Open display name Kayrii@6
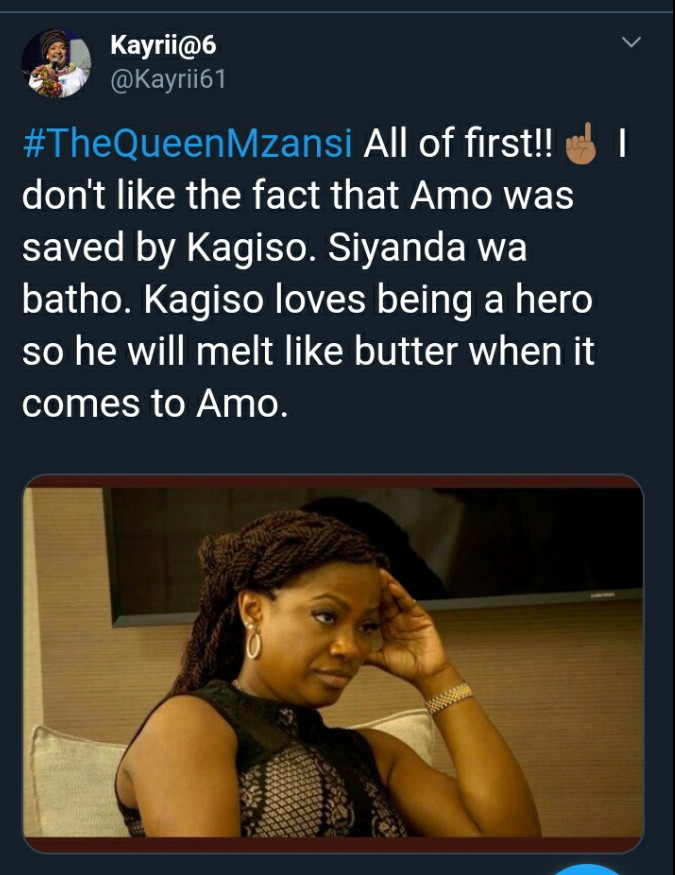Screen dimensions: 675x875 click(x=163, y=45)
